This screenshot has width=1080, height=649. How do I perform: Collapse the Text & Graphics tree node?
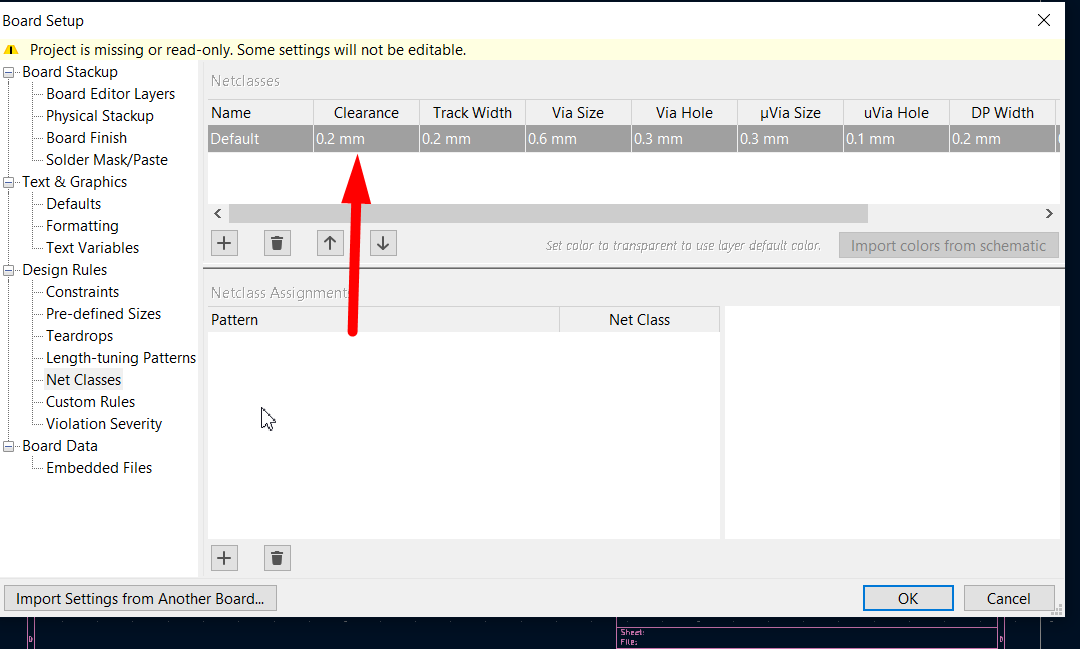coord(10,182)
